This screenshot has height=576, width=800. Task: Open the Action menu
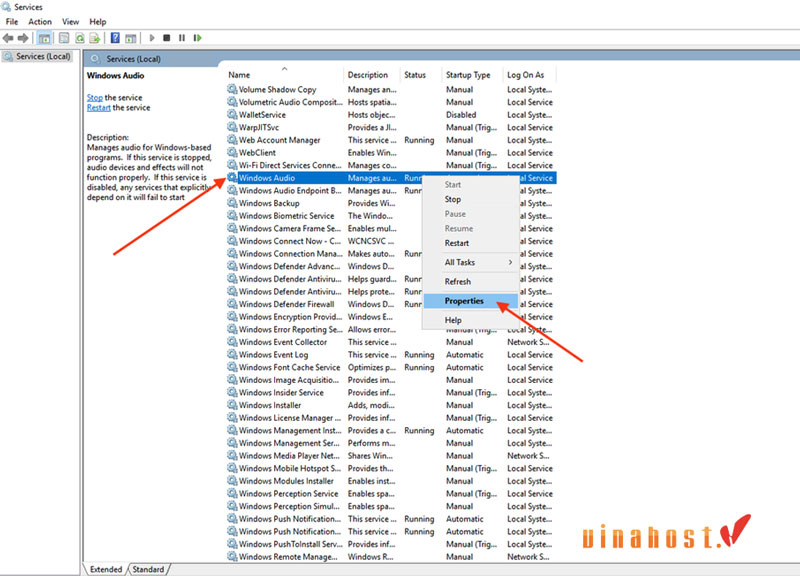click(41, 21)
